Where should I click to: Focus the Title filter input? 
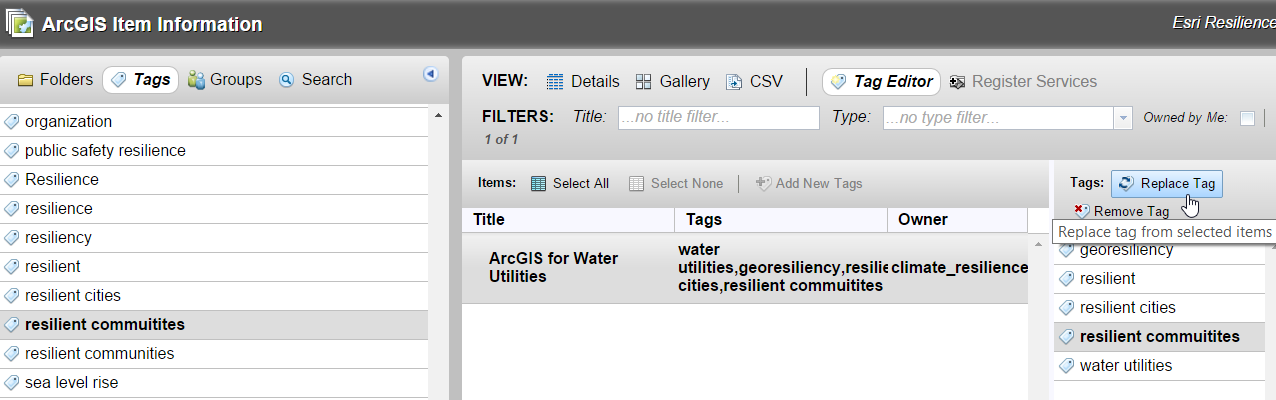tap(718, 118)
